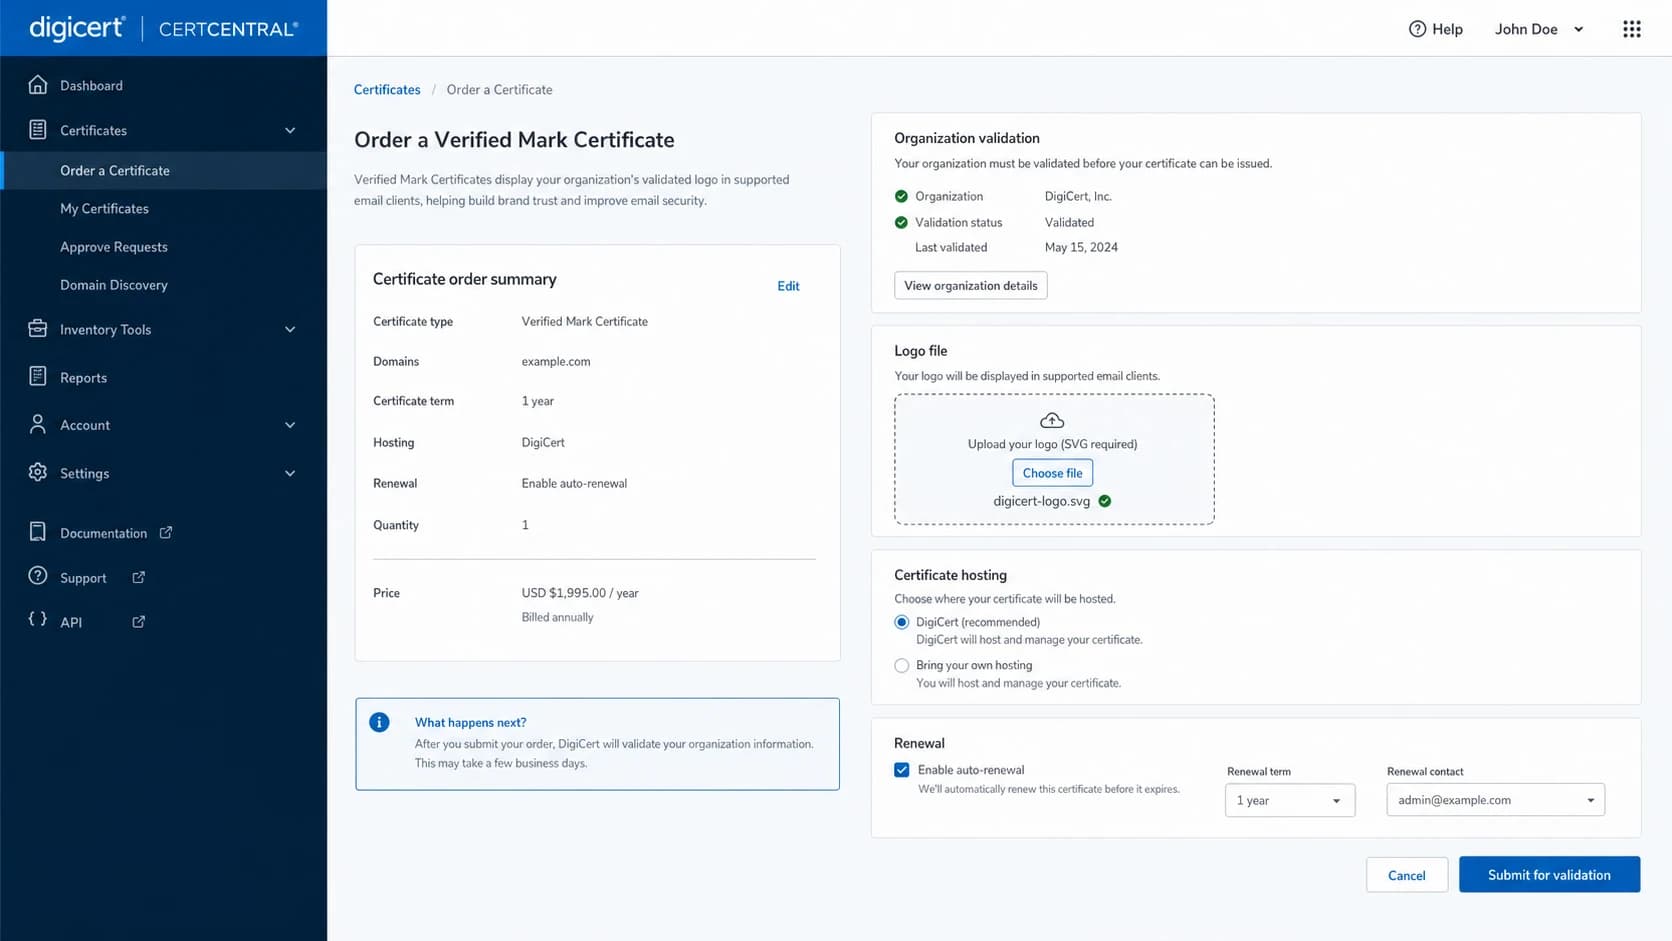This screenshot has width=1672, height=941.
Task: Click the Order a Certificate breadcrumb text
Action: click(x=499, y=90)
